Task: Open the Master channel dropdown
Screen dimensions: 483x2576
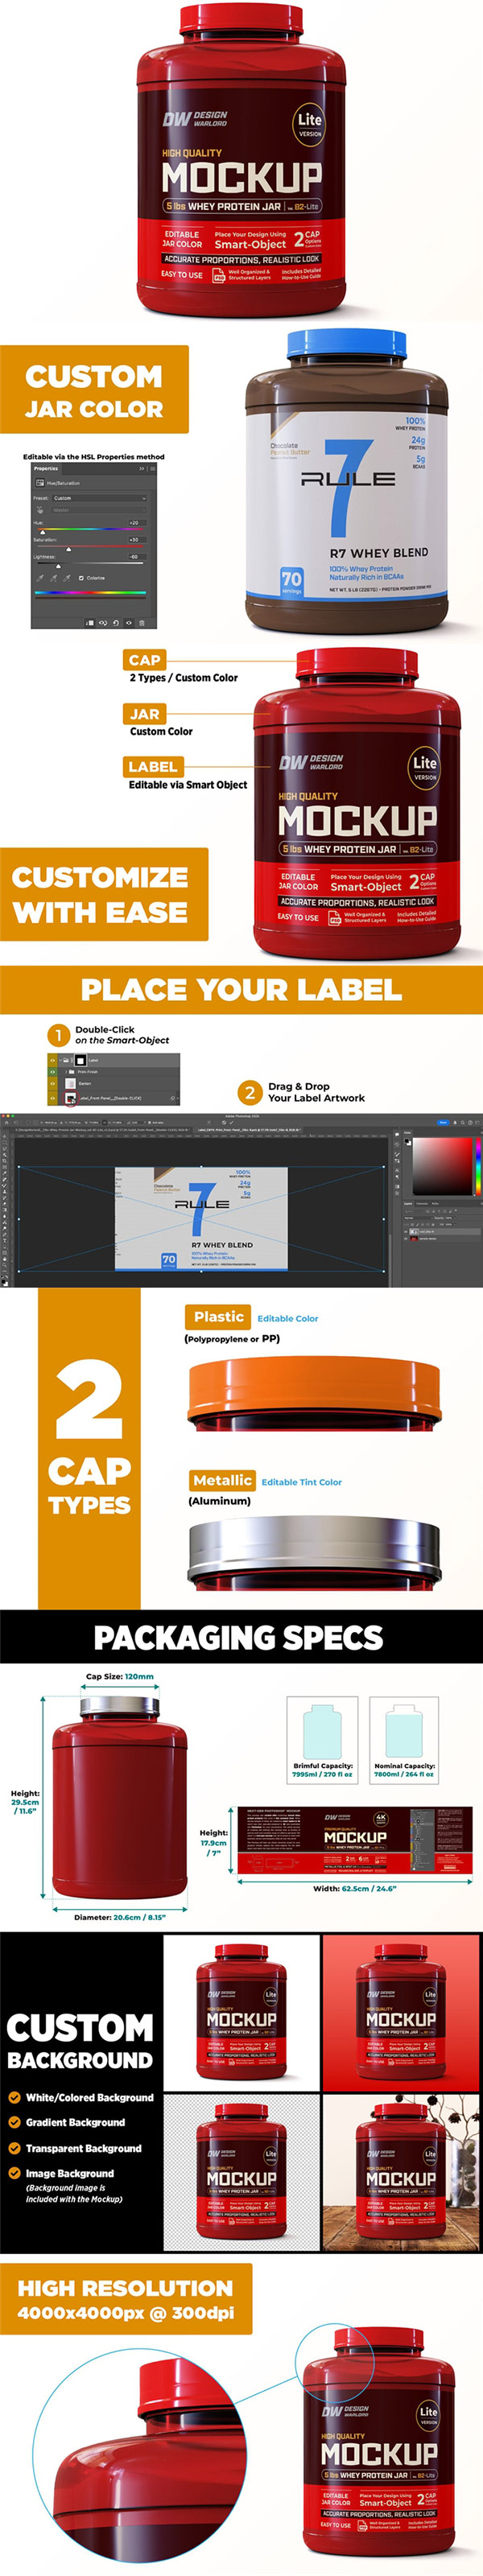Action: [100, 510]
